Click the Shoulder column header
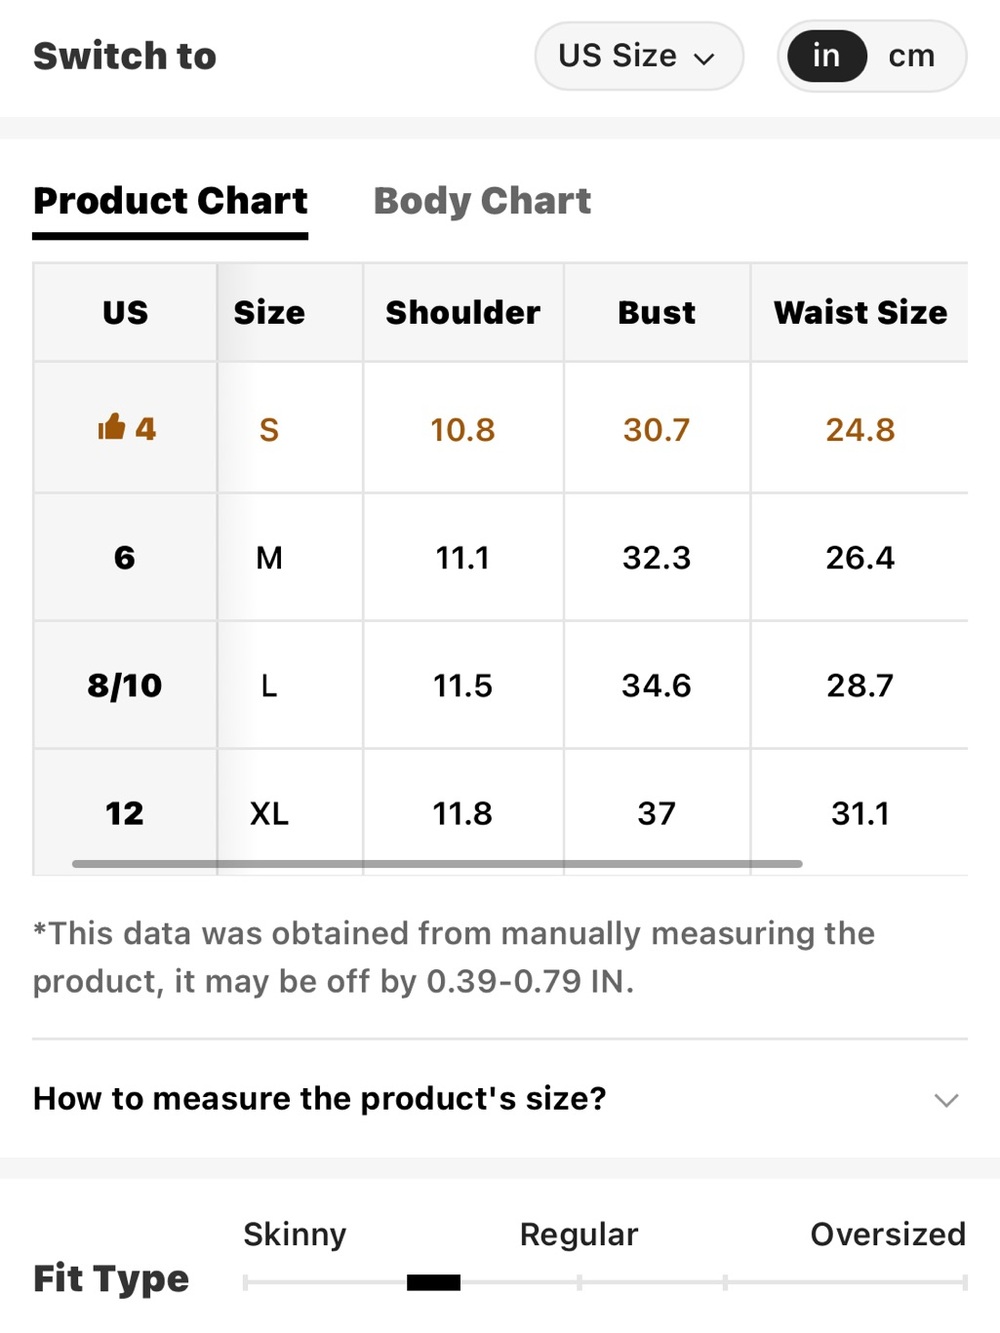 (x=463, y=312)
